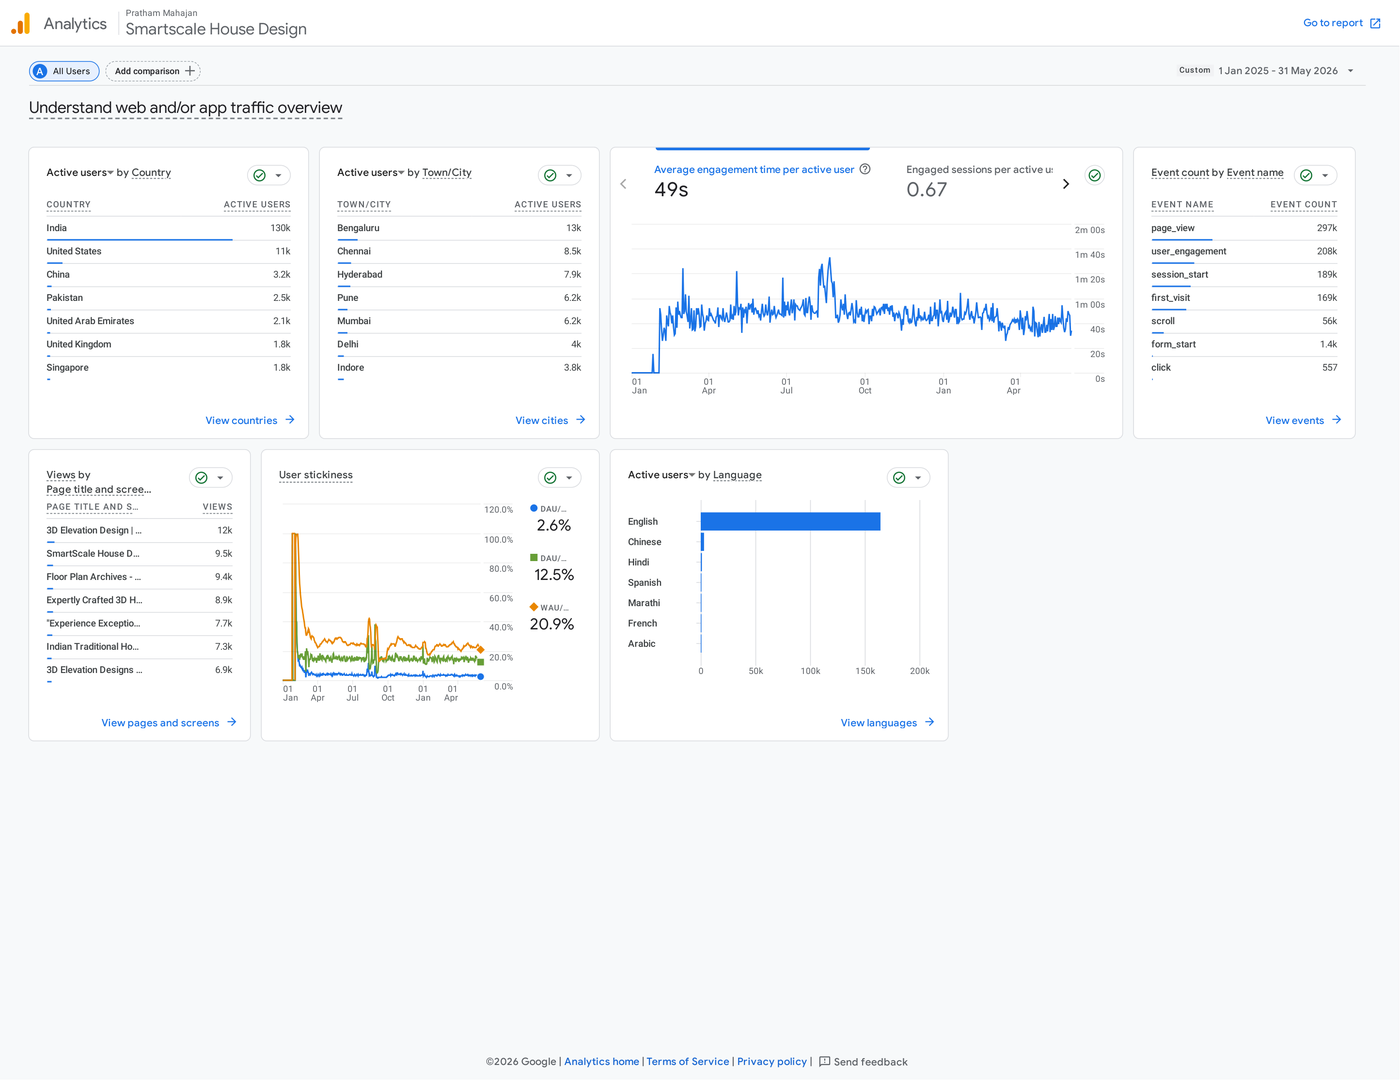Toggle the green DAU/WAU legend swatch

534,558
